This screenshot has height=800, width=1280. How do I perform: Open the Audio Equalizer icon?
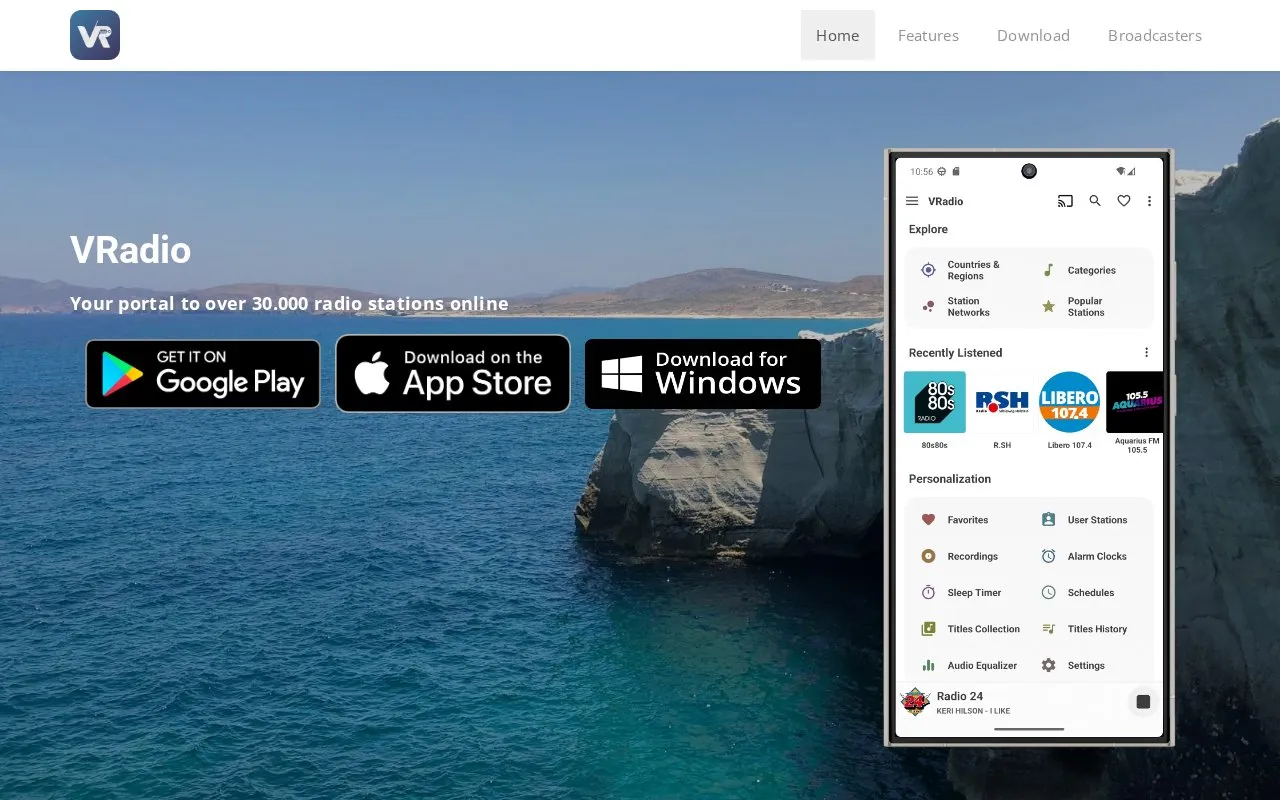(928, 665)
